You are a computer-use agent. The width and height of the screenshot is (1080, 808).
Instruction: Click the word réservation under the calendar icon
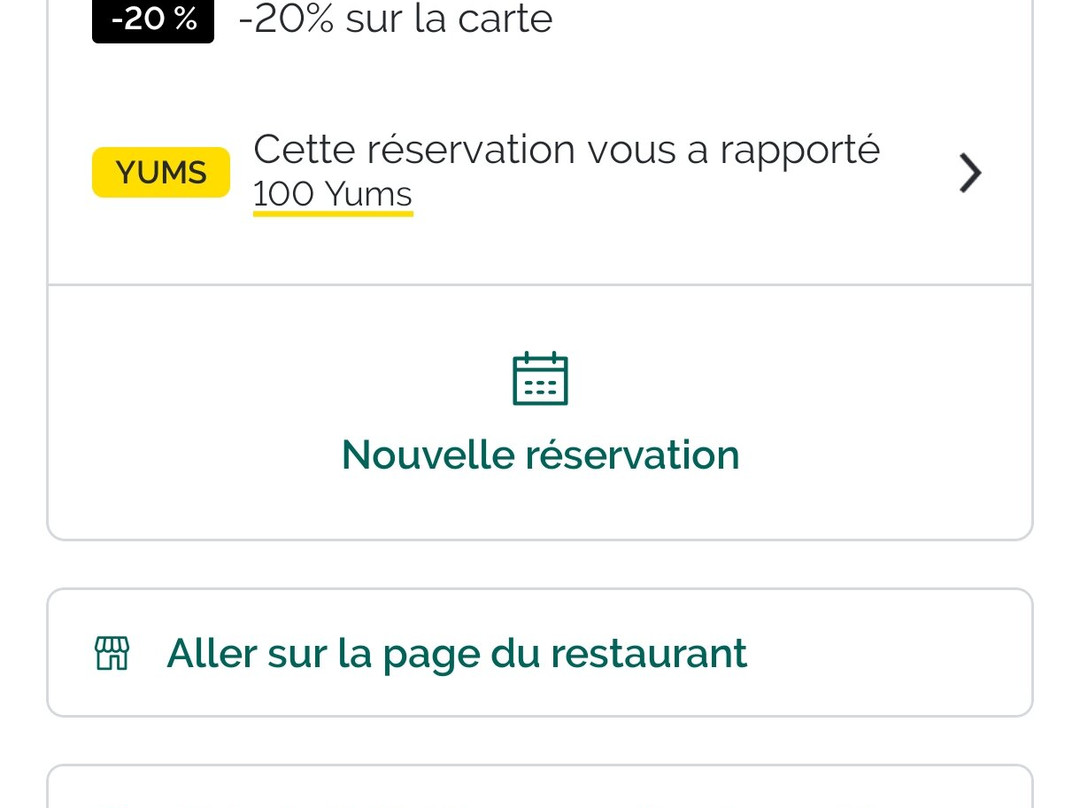[632, 455]
